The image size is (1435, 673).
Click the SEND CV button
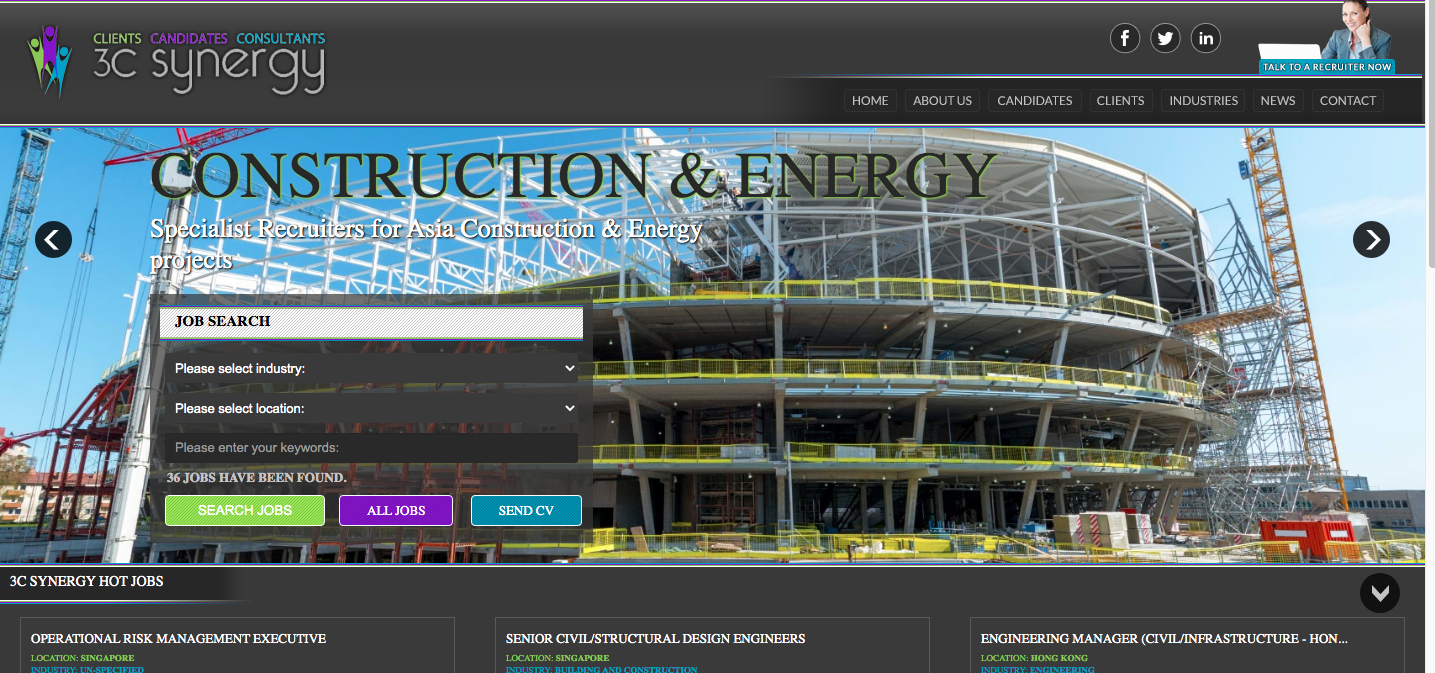pyautogui.click(x=526, y=510)
